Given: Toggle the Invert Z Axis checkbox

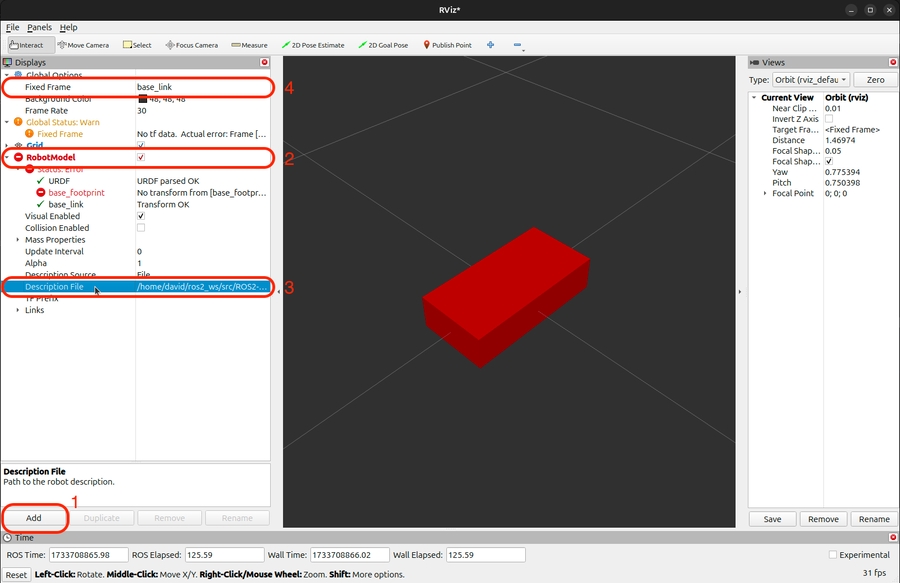Looking at the screenshot, I should pyautogui.click(x=829, y=119).
